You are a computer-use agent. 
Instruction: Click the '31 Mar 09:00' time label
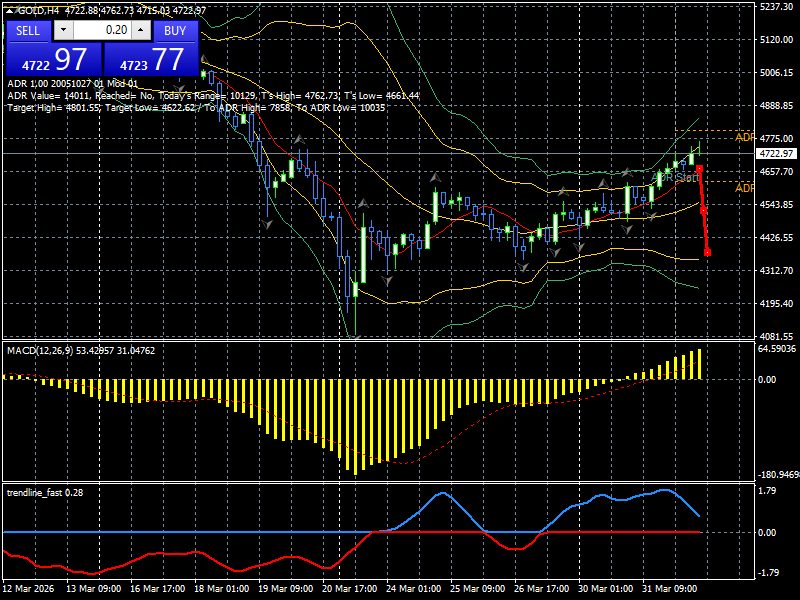(670, 589)
